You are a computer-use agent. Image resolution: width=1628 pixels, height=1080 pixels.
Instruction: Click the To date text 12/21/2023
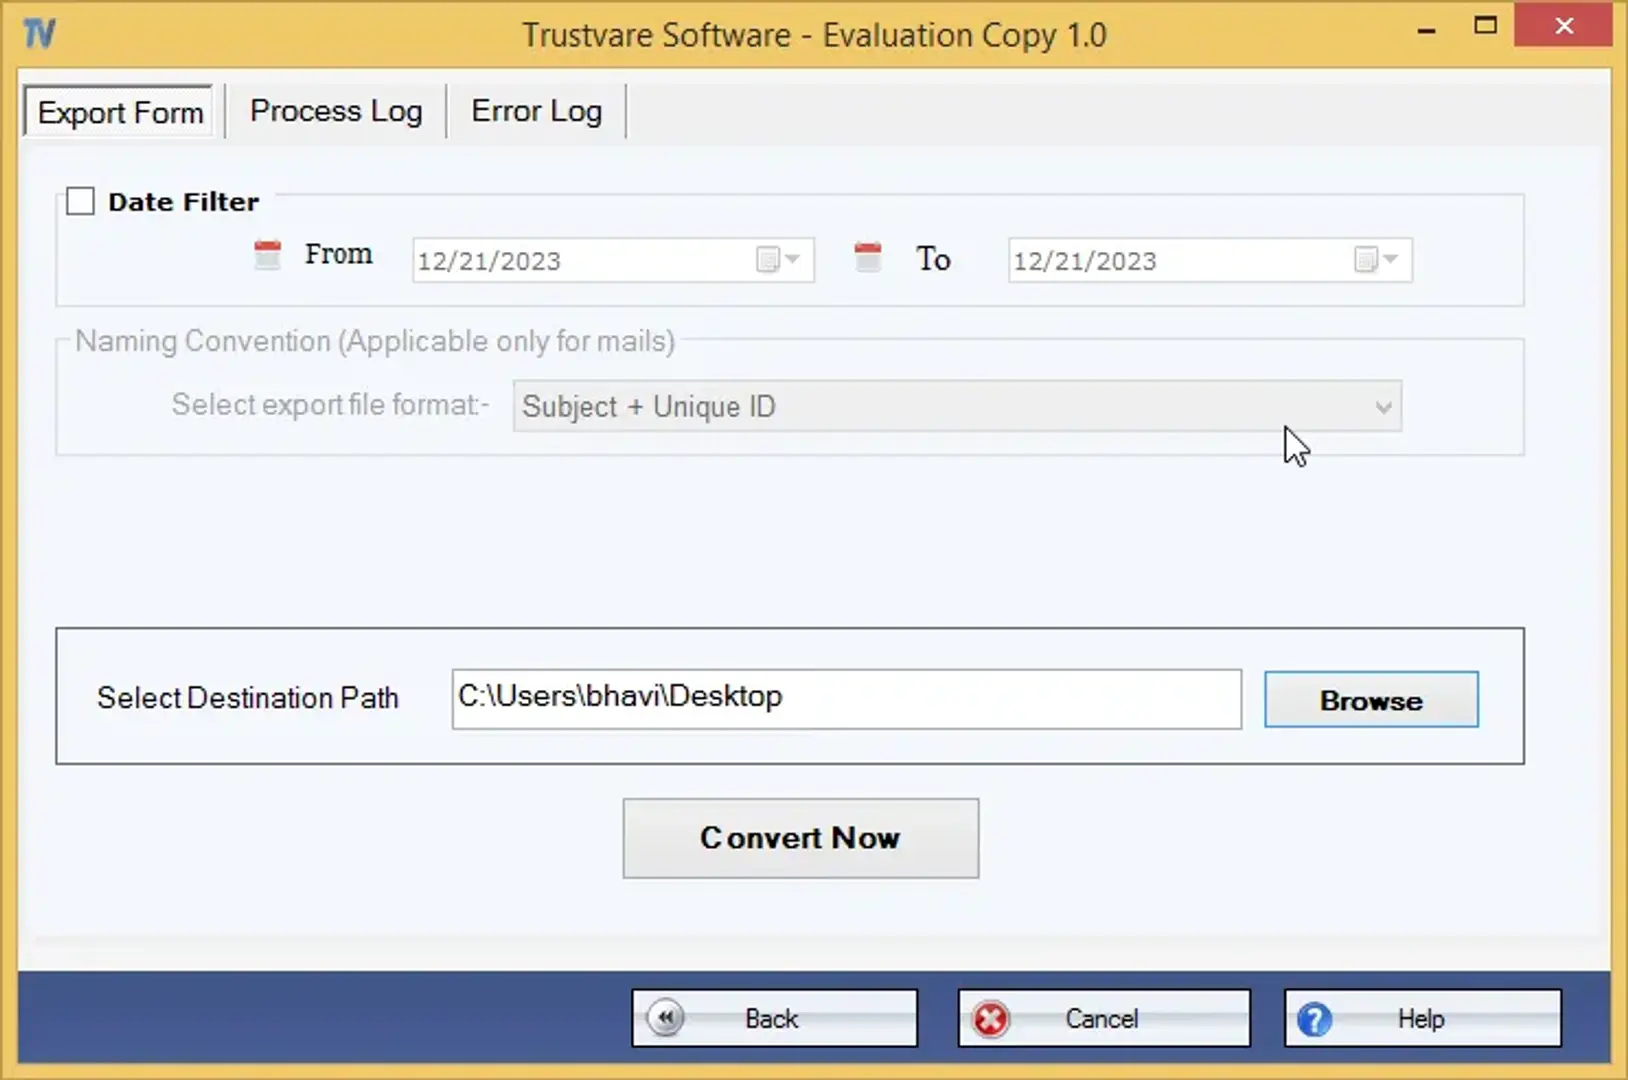pos(1085,261)
